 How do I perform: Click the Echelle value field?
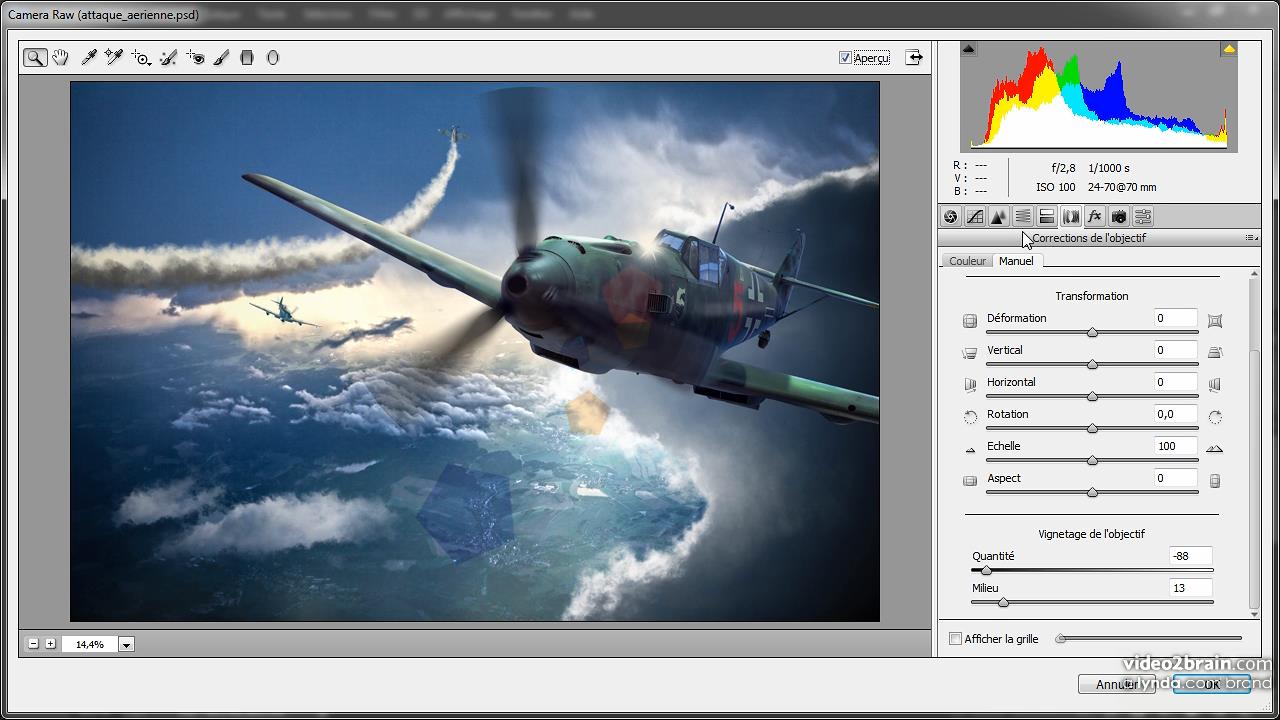(1175, 446)
